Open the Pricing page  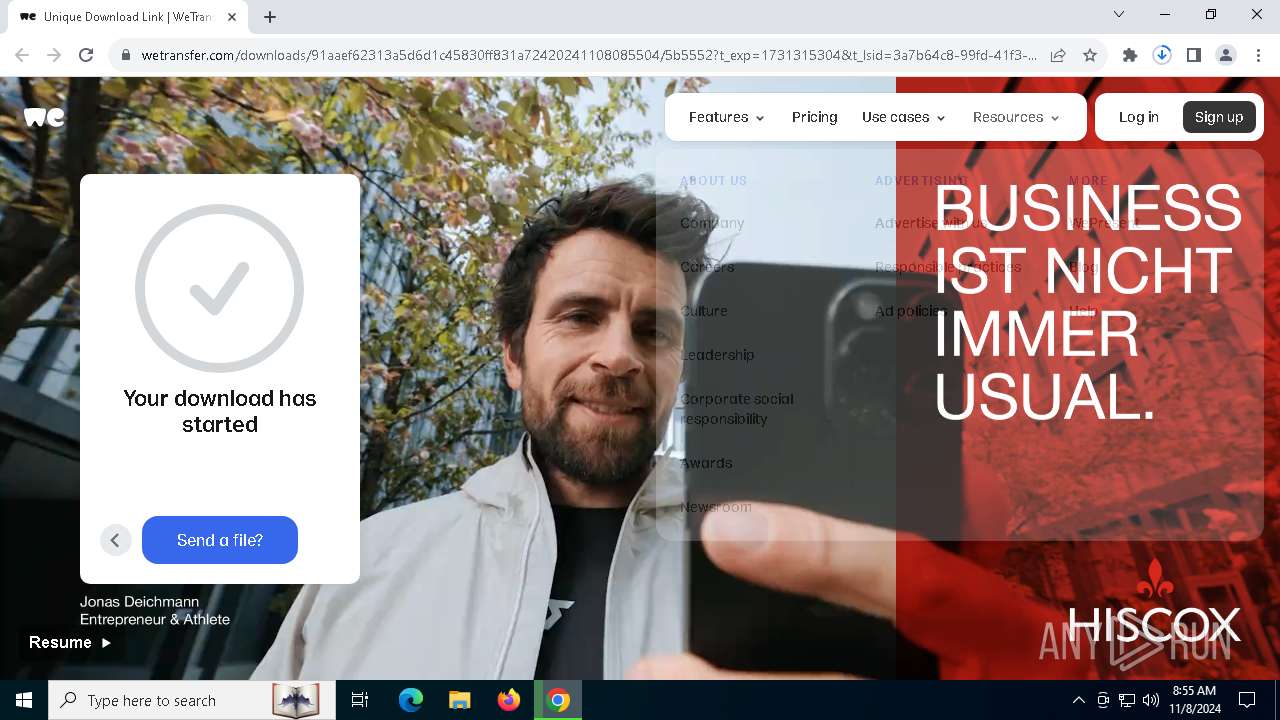814,117
